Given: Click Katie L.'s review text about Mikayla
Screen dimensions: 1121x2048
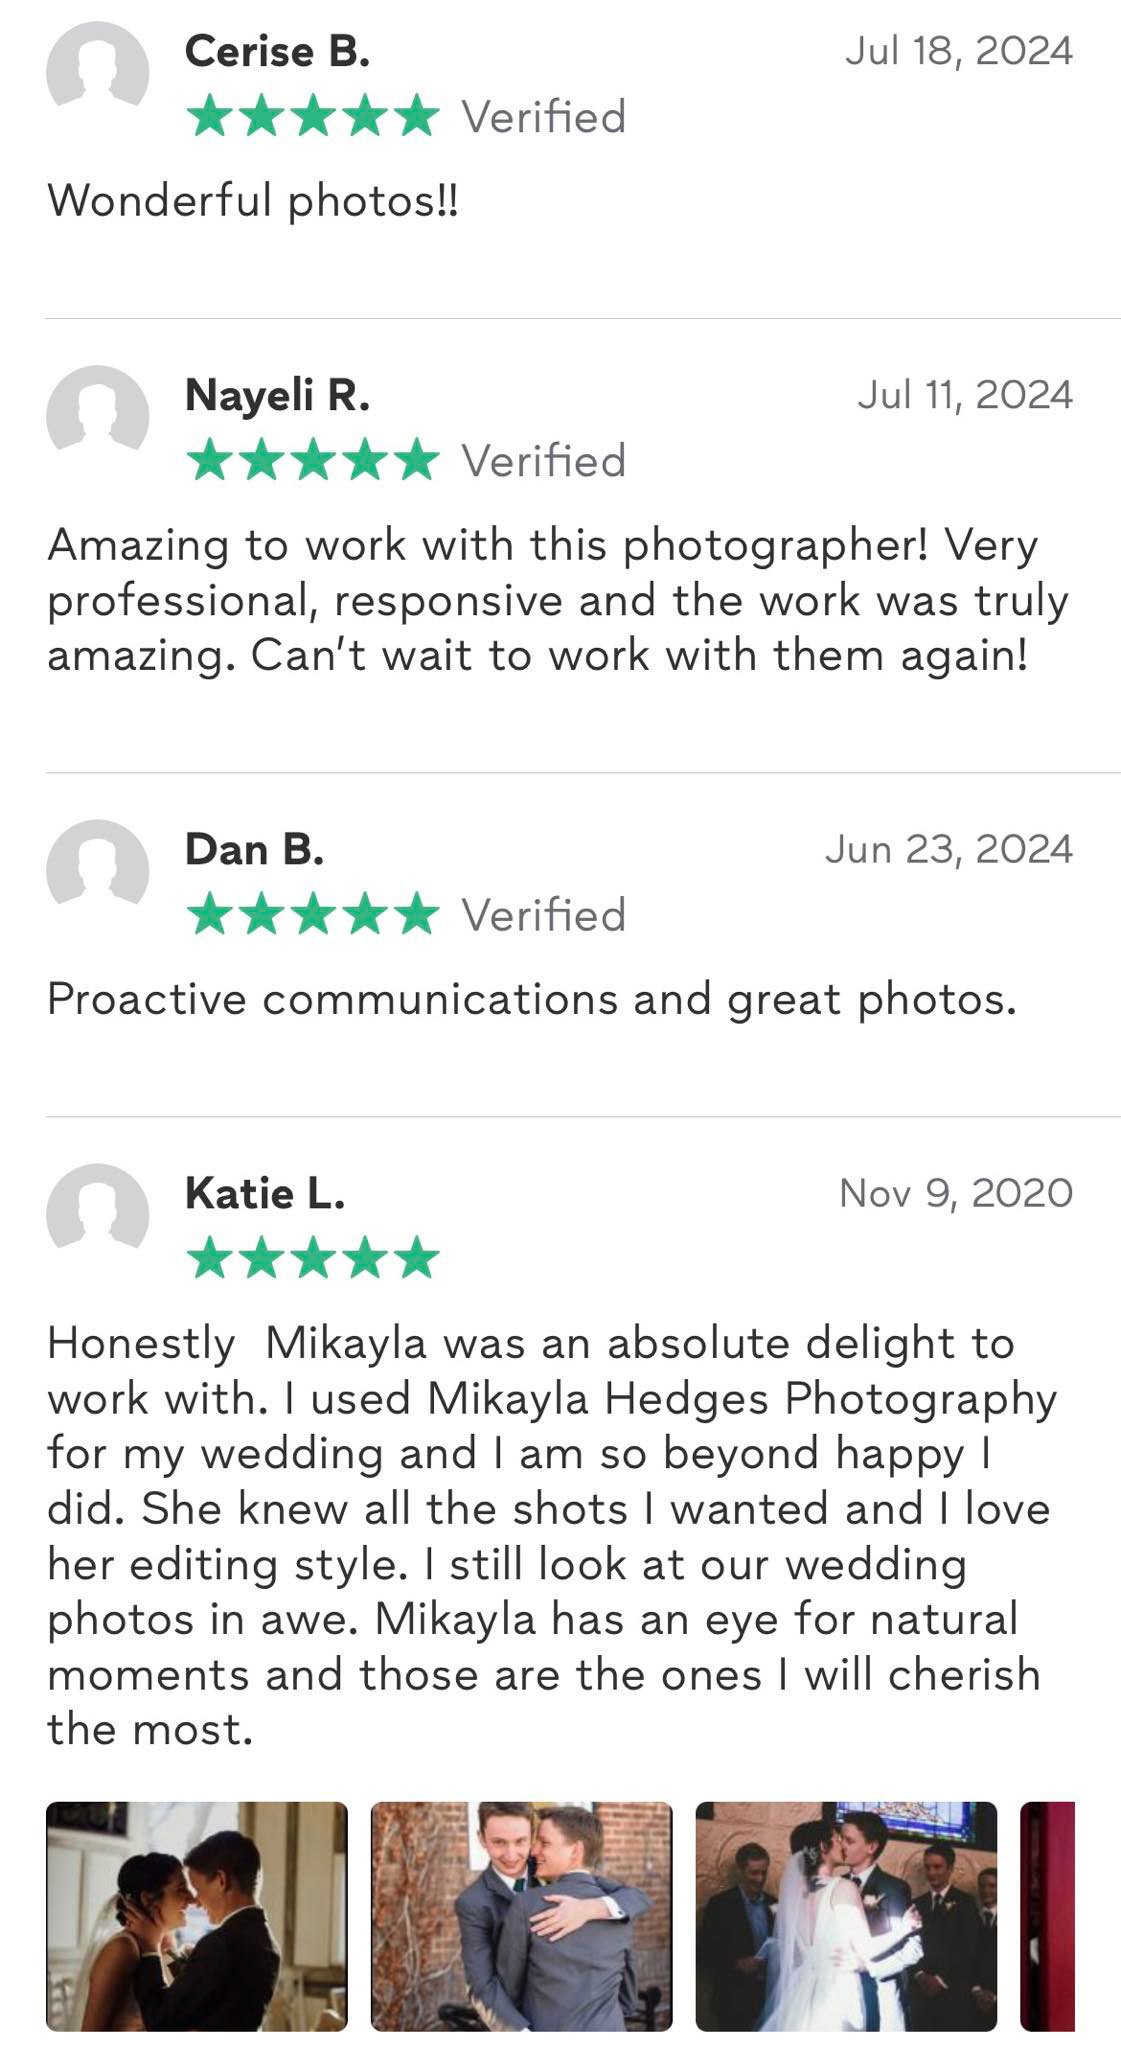Looking at the screenshot, I should (x=551, y=1536).
